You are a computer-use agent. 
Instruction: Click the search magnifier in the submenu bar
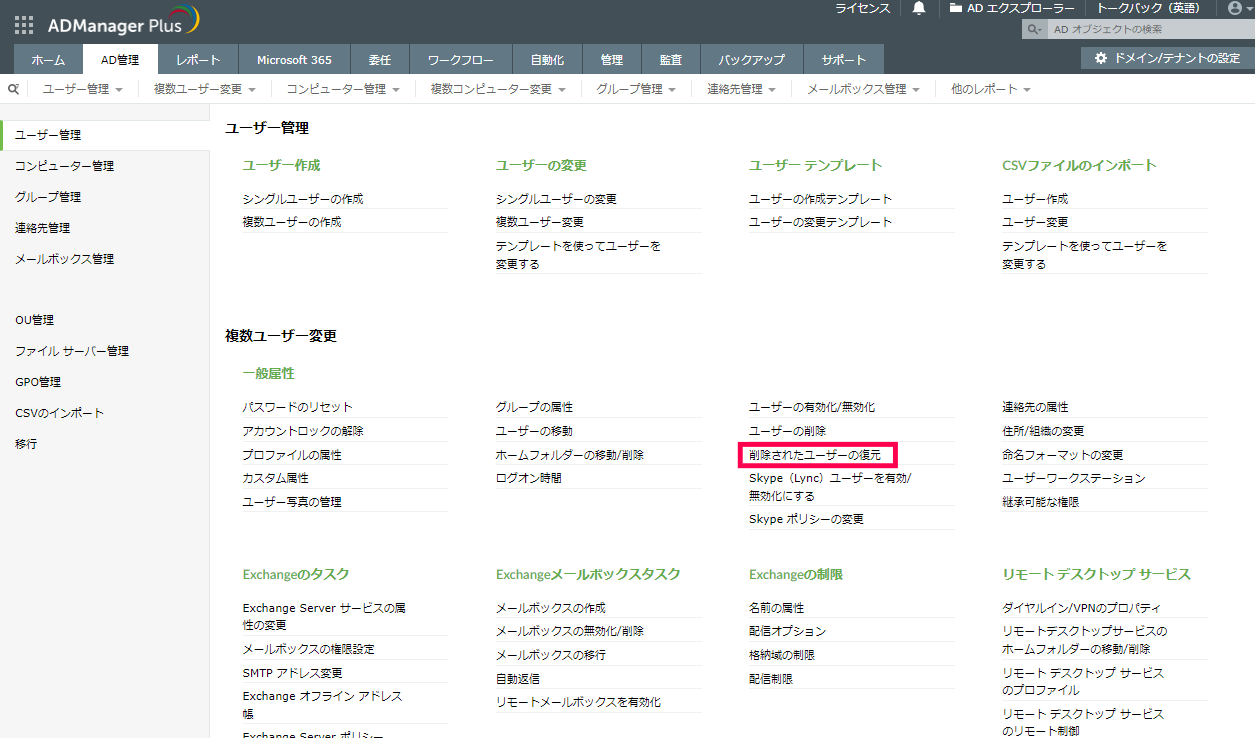click(14, 89)
